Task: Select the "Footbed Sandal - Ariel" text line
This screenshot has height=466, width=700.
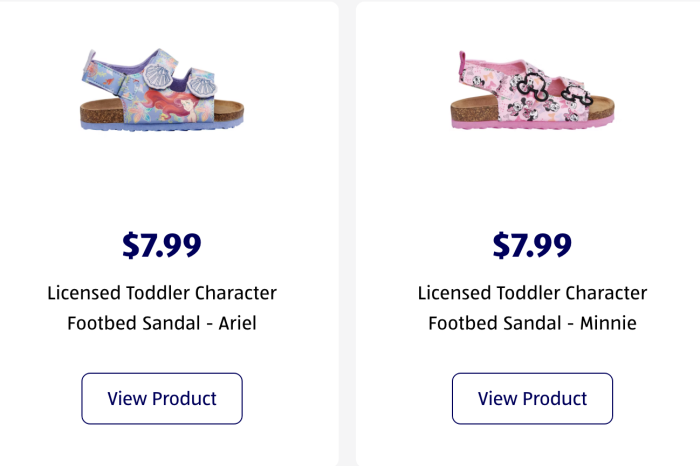Action: pos(162,323)
